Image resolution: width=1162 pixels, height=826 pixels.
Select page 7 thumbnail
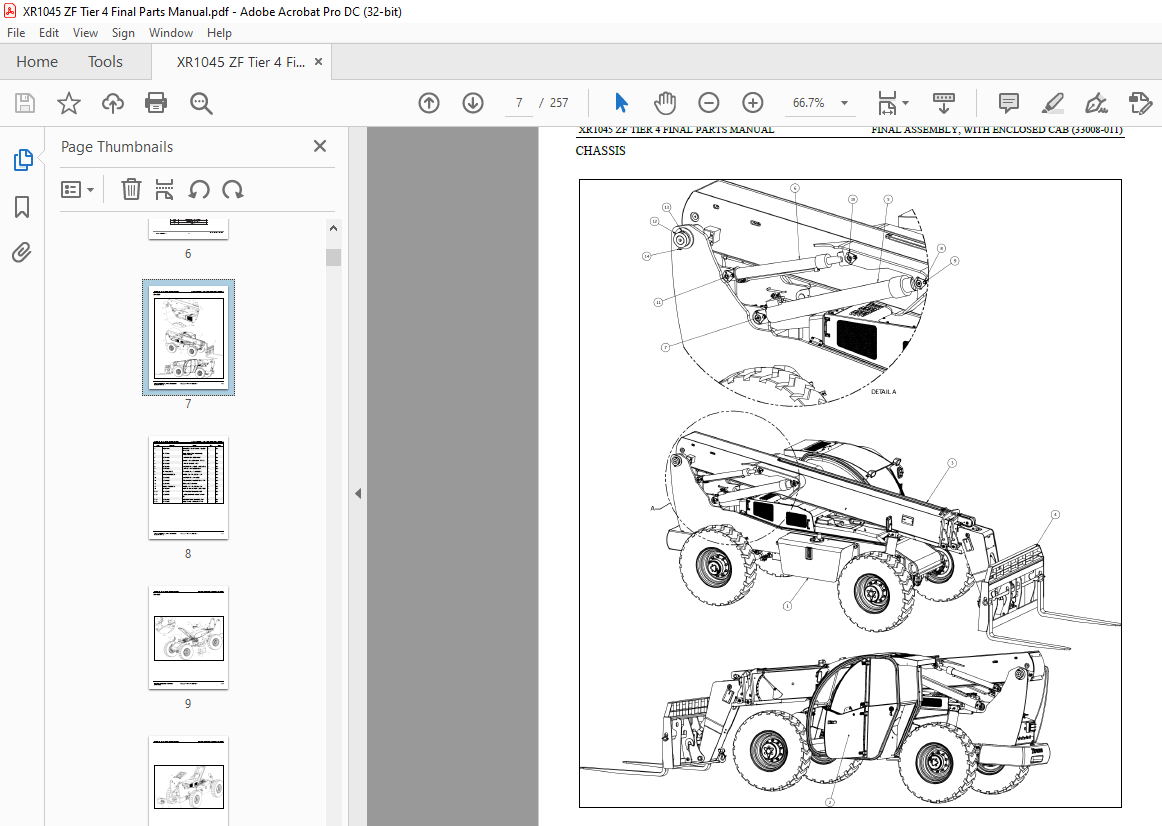tap(188, 338)
